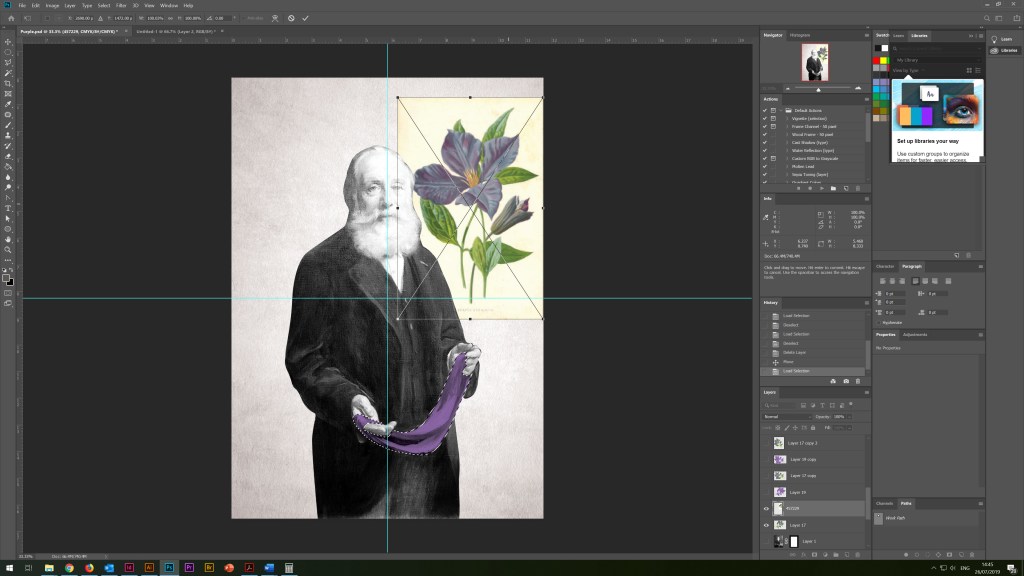Screen dimensions: 1024x576
Task: Open the Histogram tab
Action: [801, 35]
